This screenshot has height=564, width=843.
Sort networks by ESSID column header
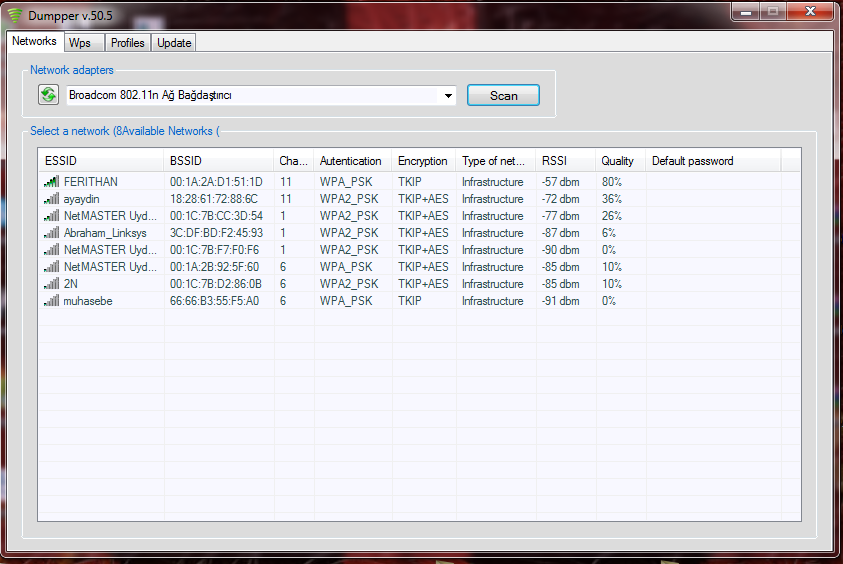[100, 161]
